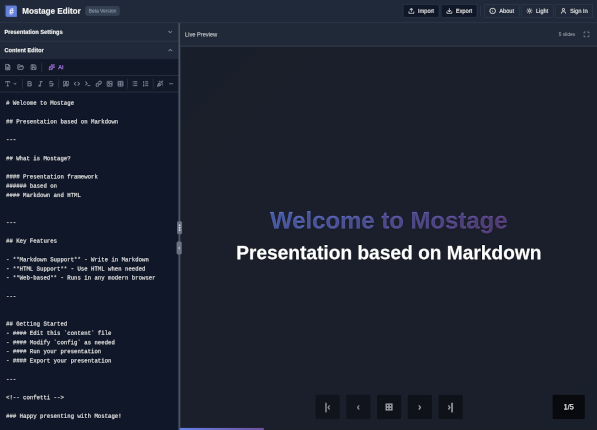Click the '**Markdown Support**' bullet line
This screenshot has width=597, height=430.
pyautogui.click(x=77, y=259)
